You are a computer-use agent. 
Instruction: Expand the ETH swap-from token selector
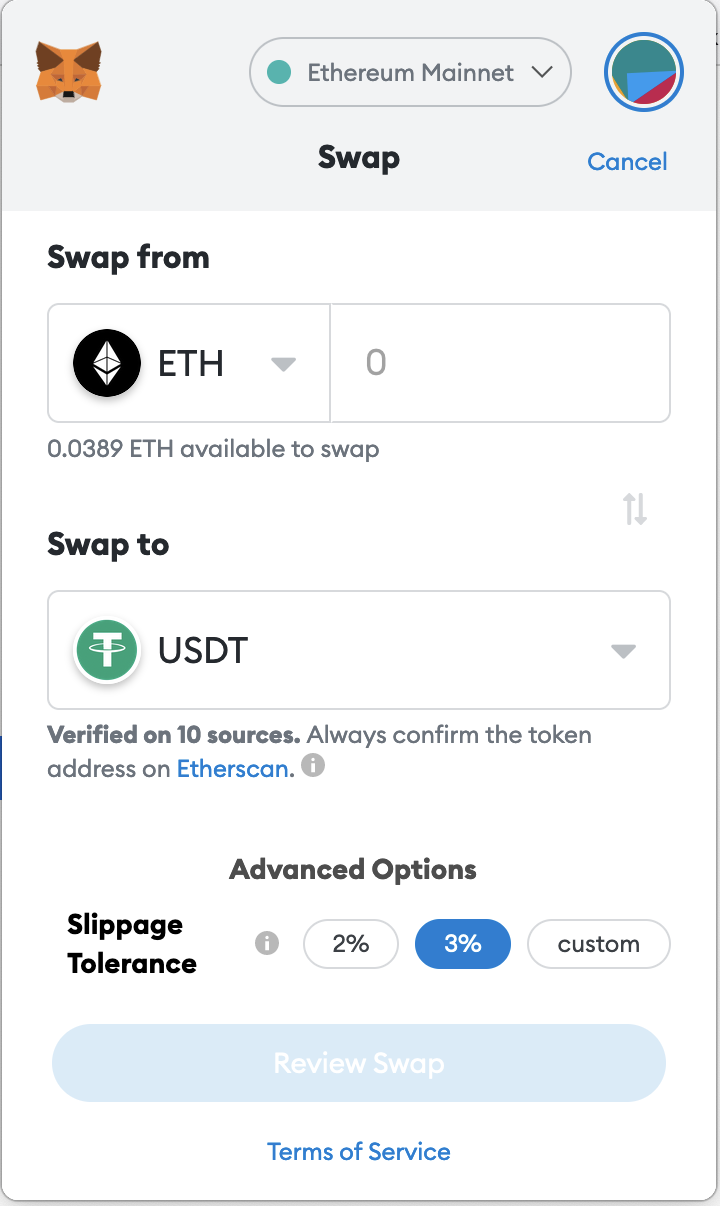click(189, 363)
